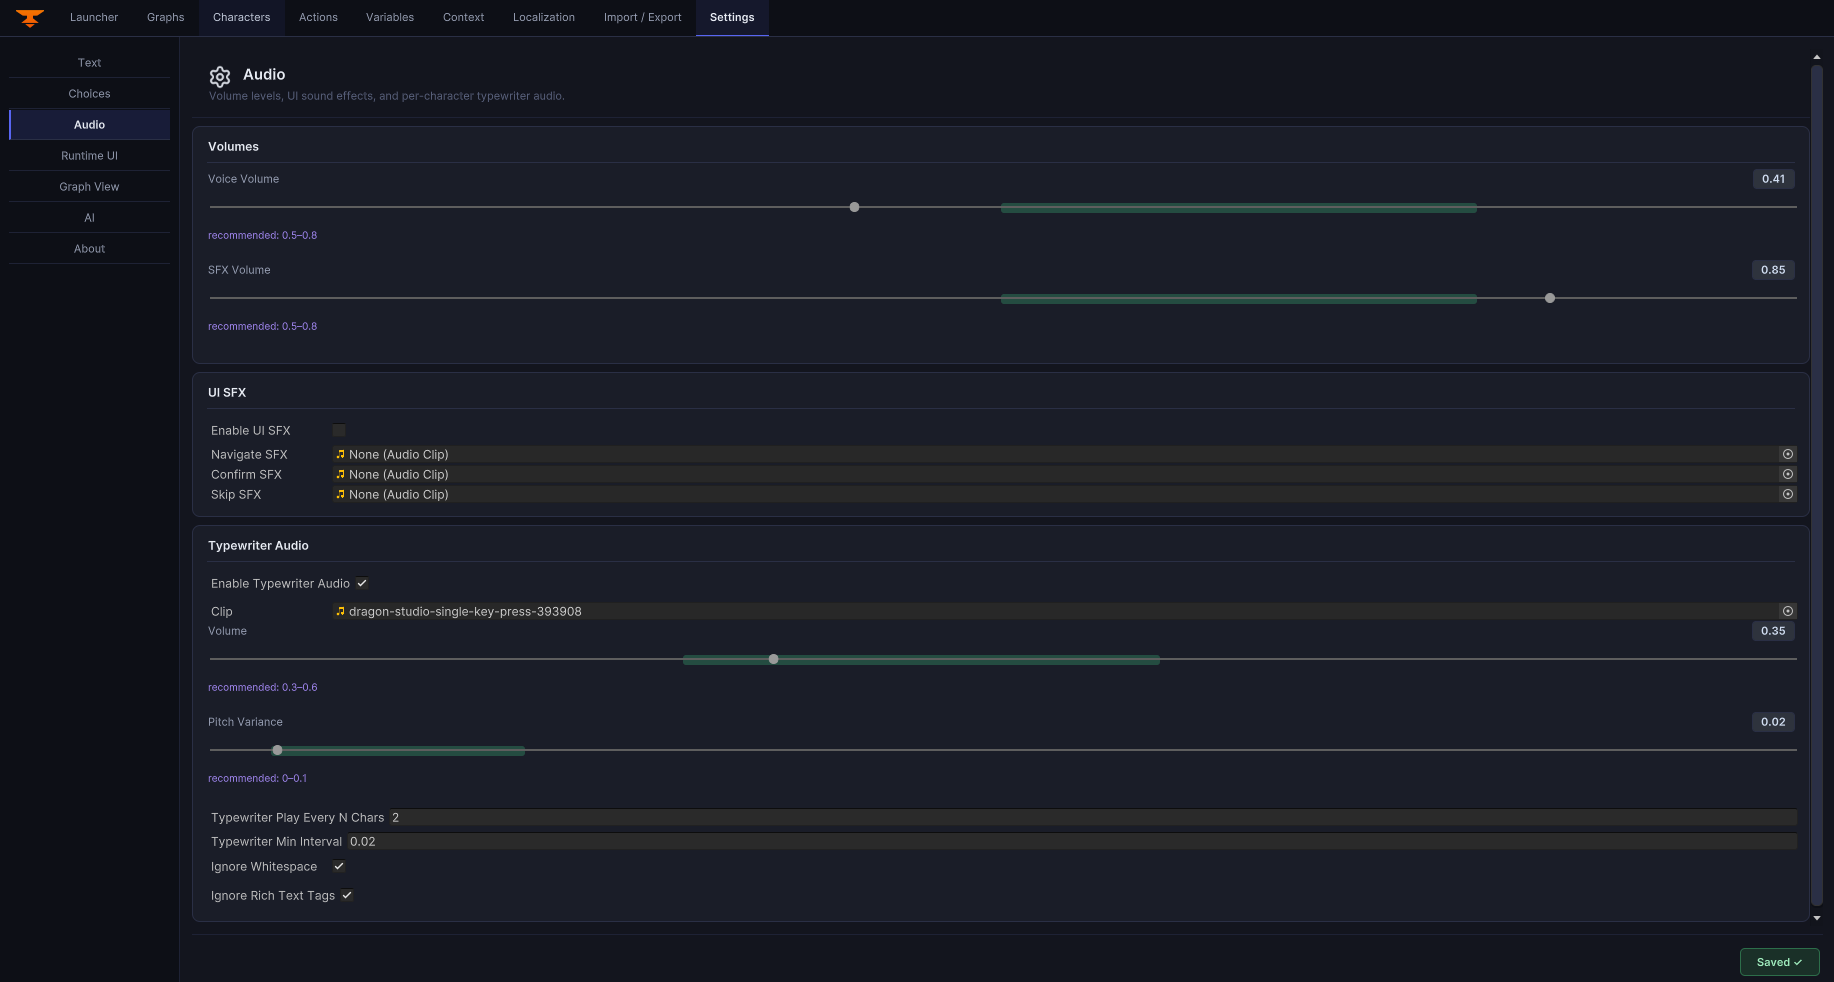Click the Typewriter Min Interval field
Screen dimensions: 1834x982
pos(1072,841)
